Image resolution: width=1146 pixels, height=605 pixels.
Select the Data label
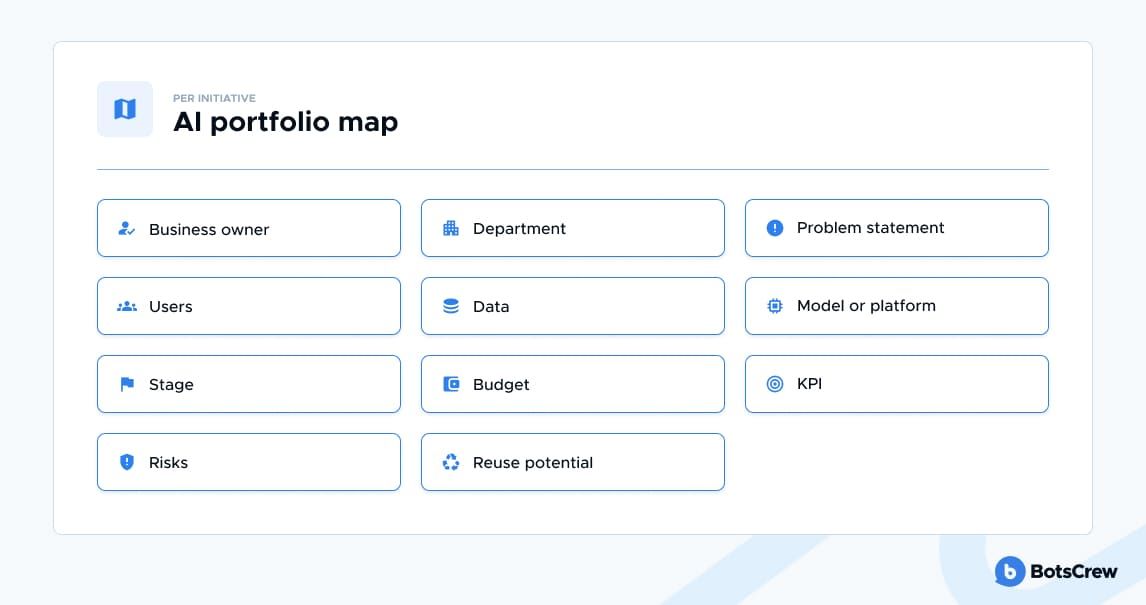pos(491,307)
